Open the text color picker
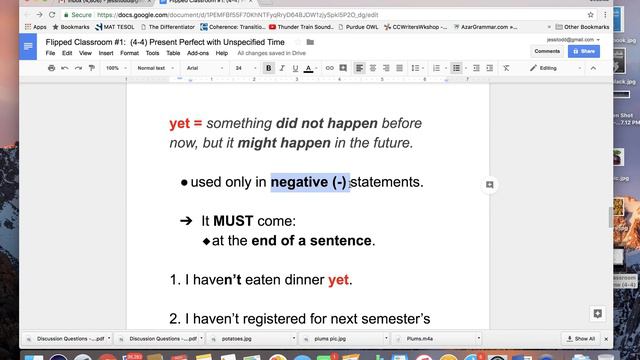Screen dimensions: 640x360 click(309, 68)
